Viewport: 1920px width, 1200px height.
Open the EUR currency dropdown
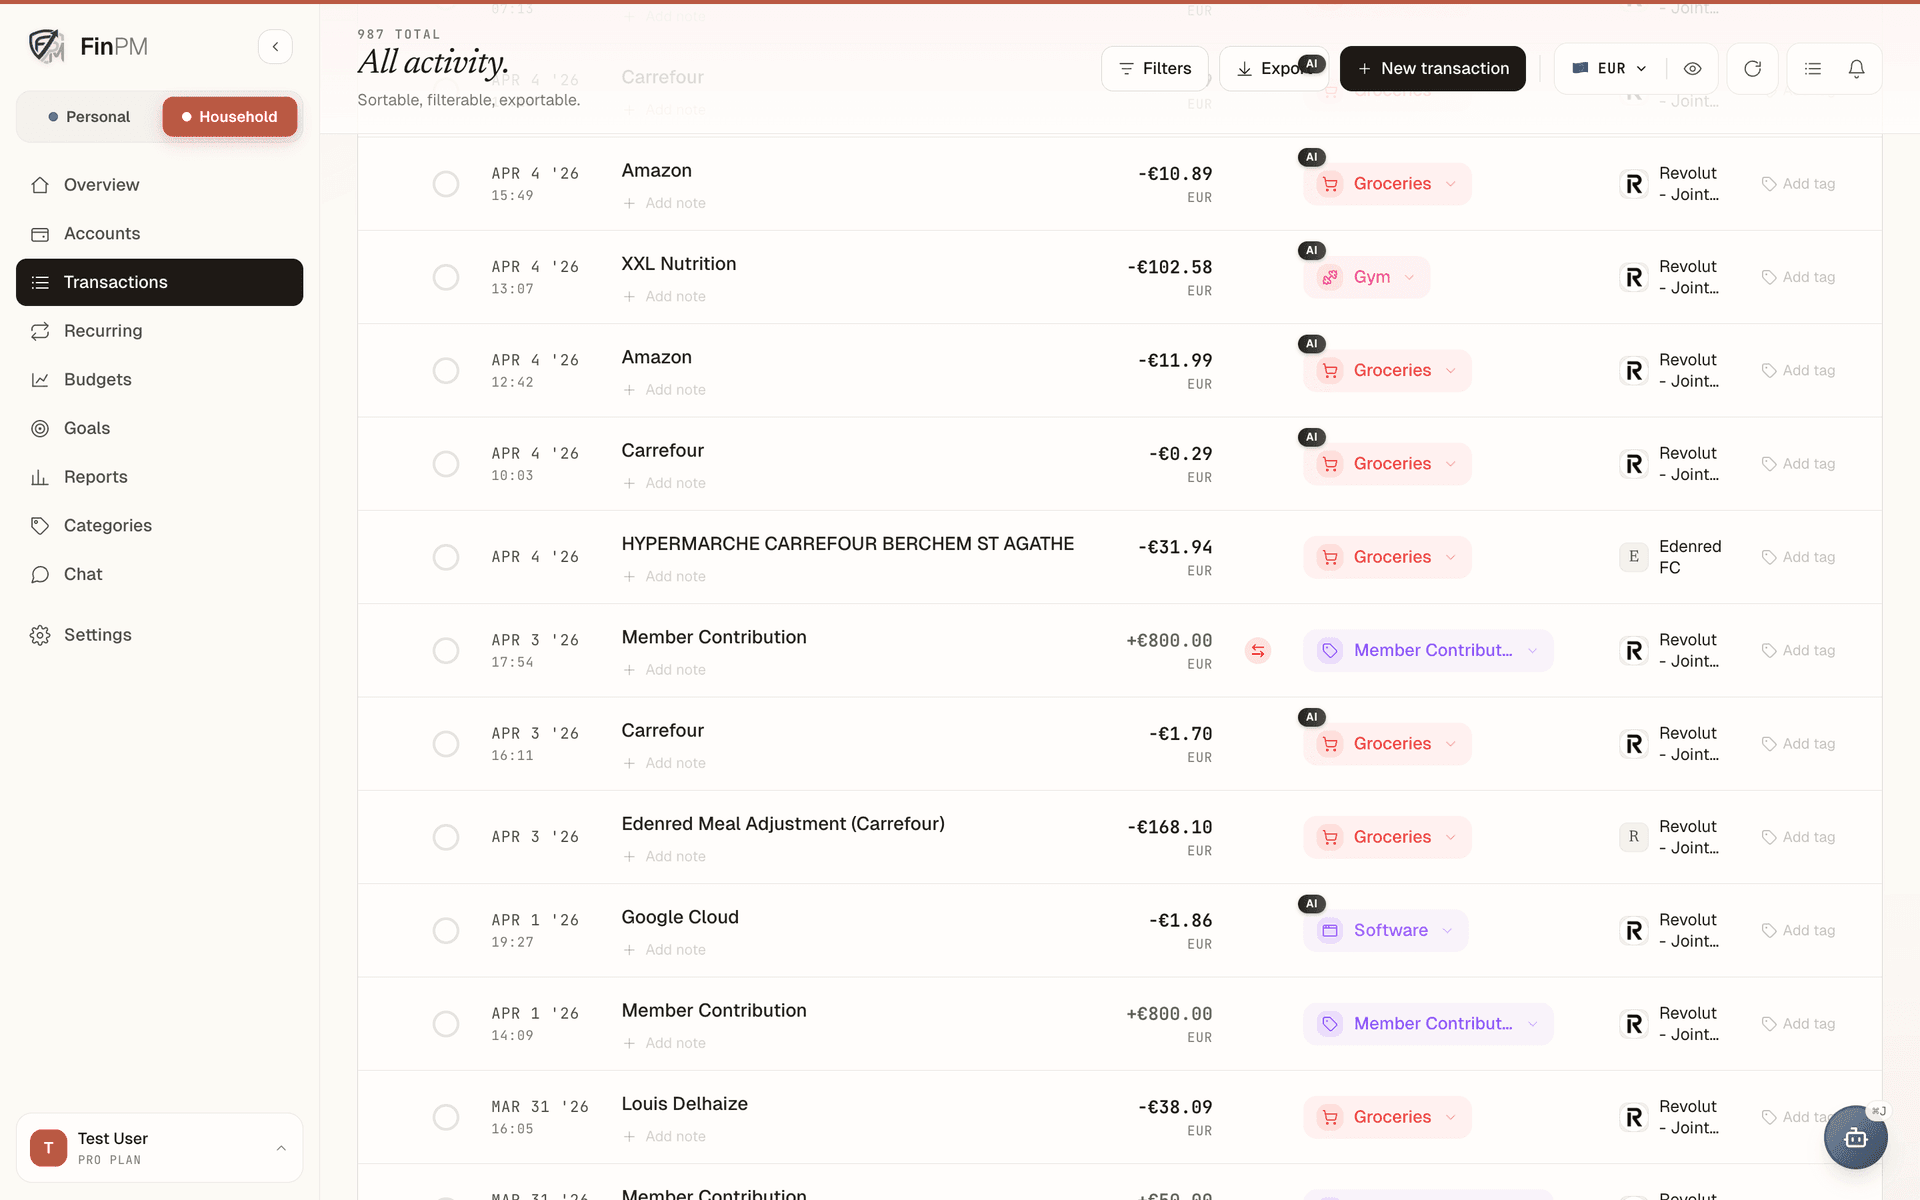coord(1609,68)
